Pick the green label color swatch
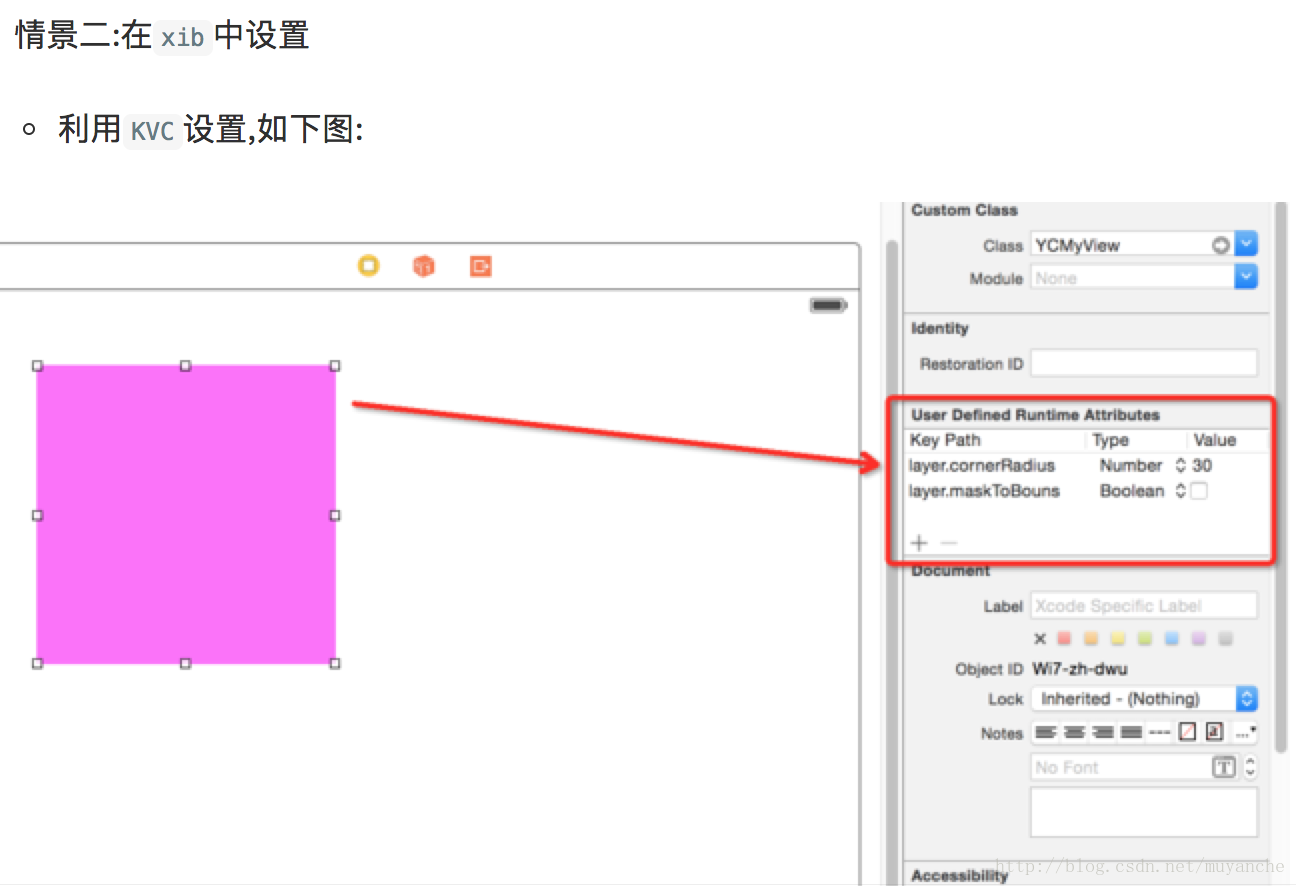The image size is (1296, 886). click(x=1145, y=638)
